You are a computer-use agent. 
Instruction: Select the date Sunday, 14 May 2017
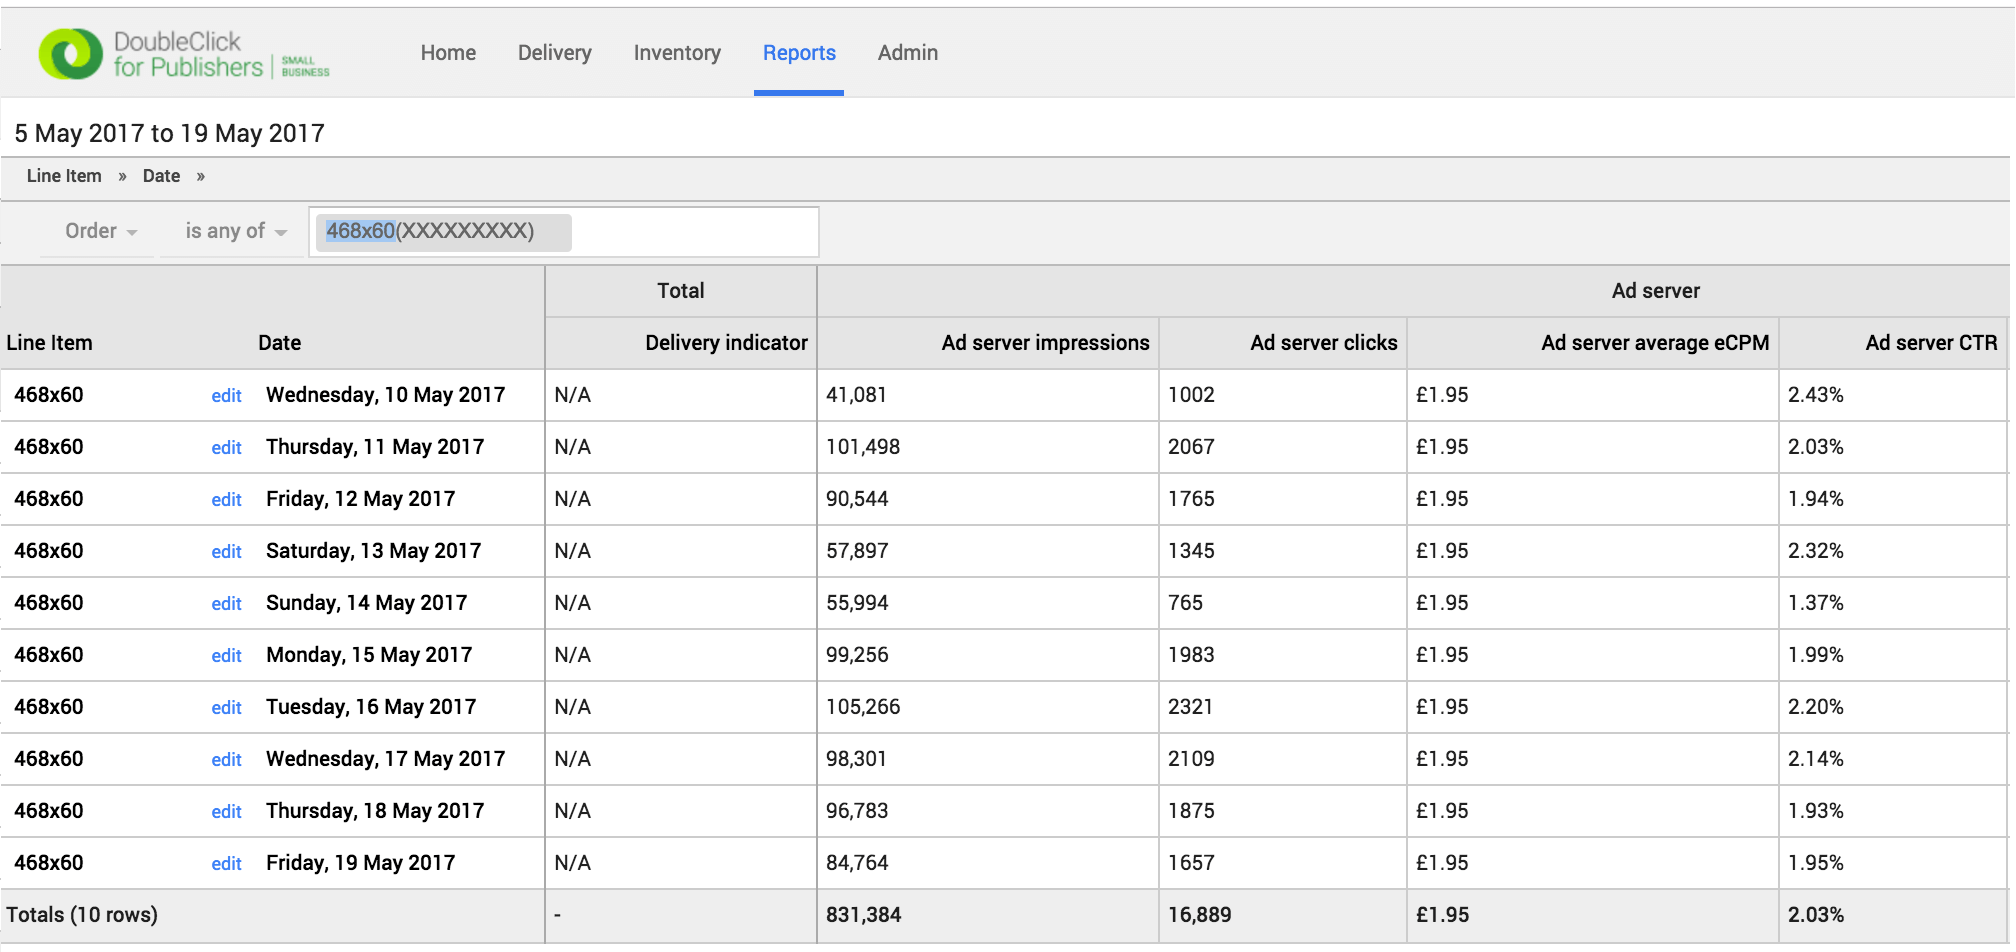(x=366, y=603)
